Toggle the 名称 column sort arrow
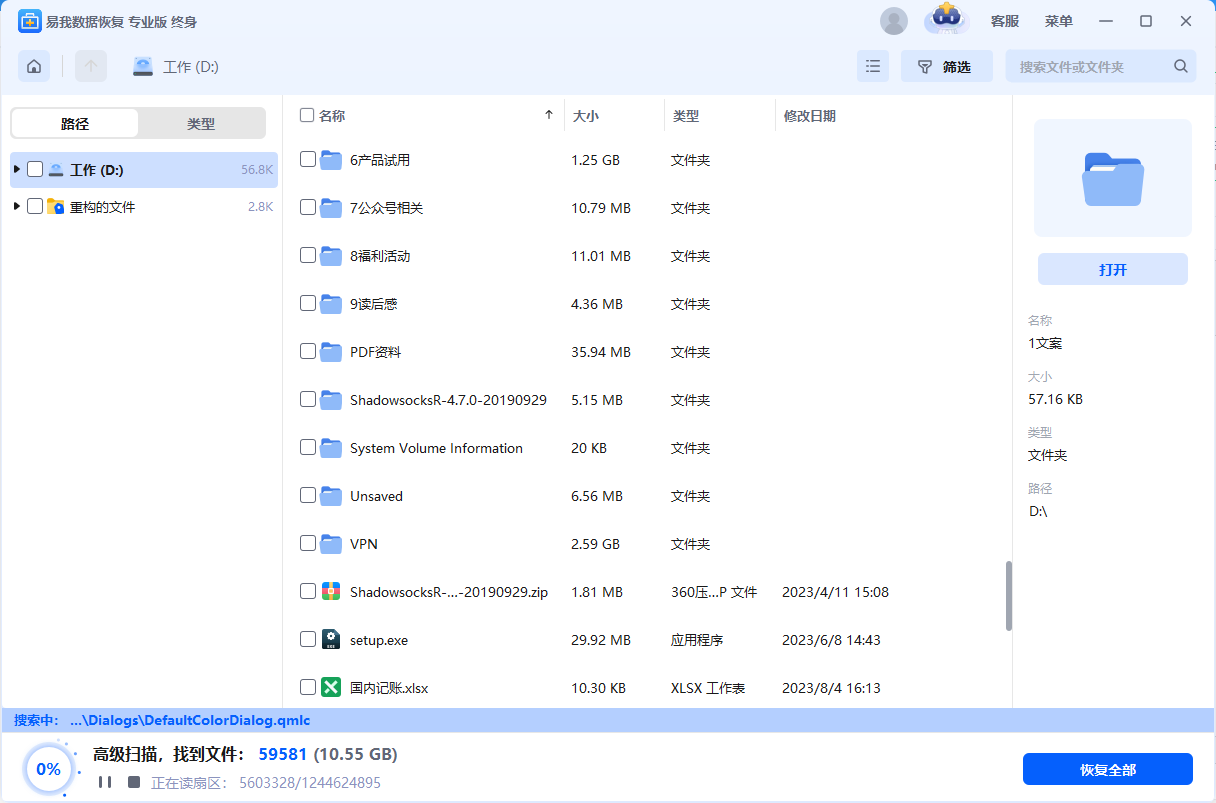This screenshot has width=1216, height=803. pos(548,115)
